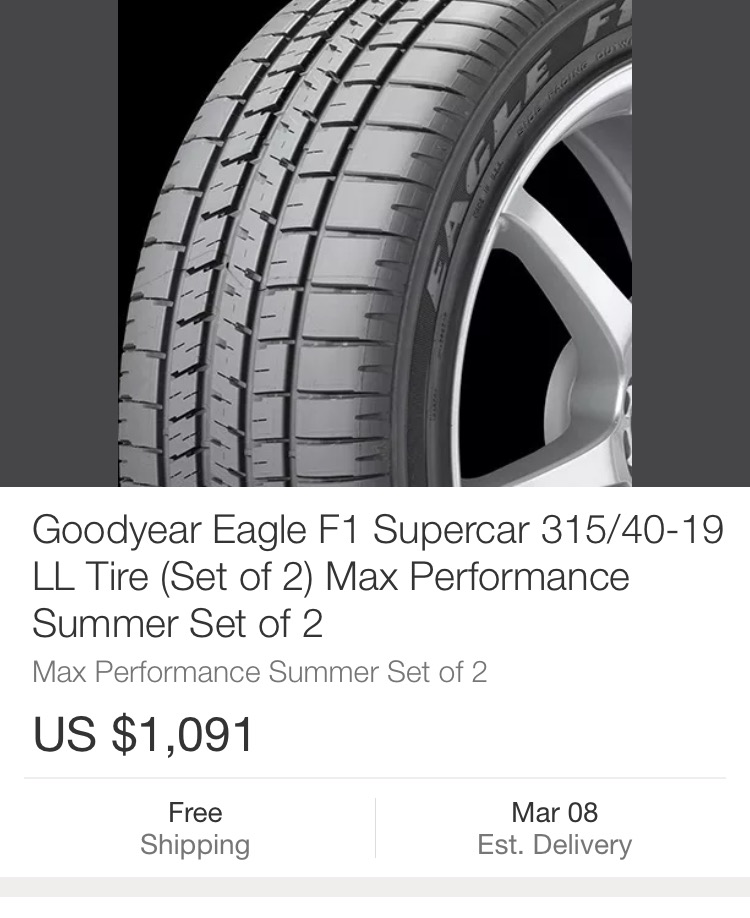Tap the horizontal divider below the price
Viewport: 750px width, 918px height.
coord(375,778)
